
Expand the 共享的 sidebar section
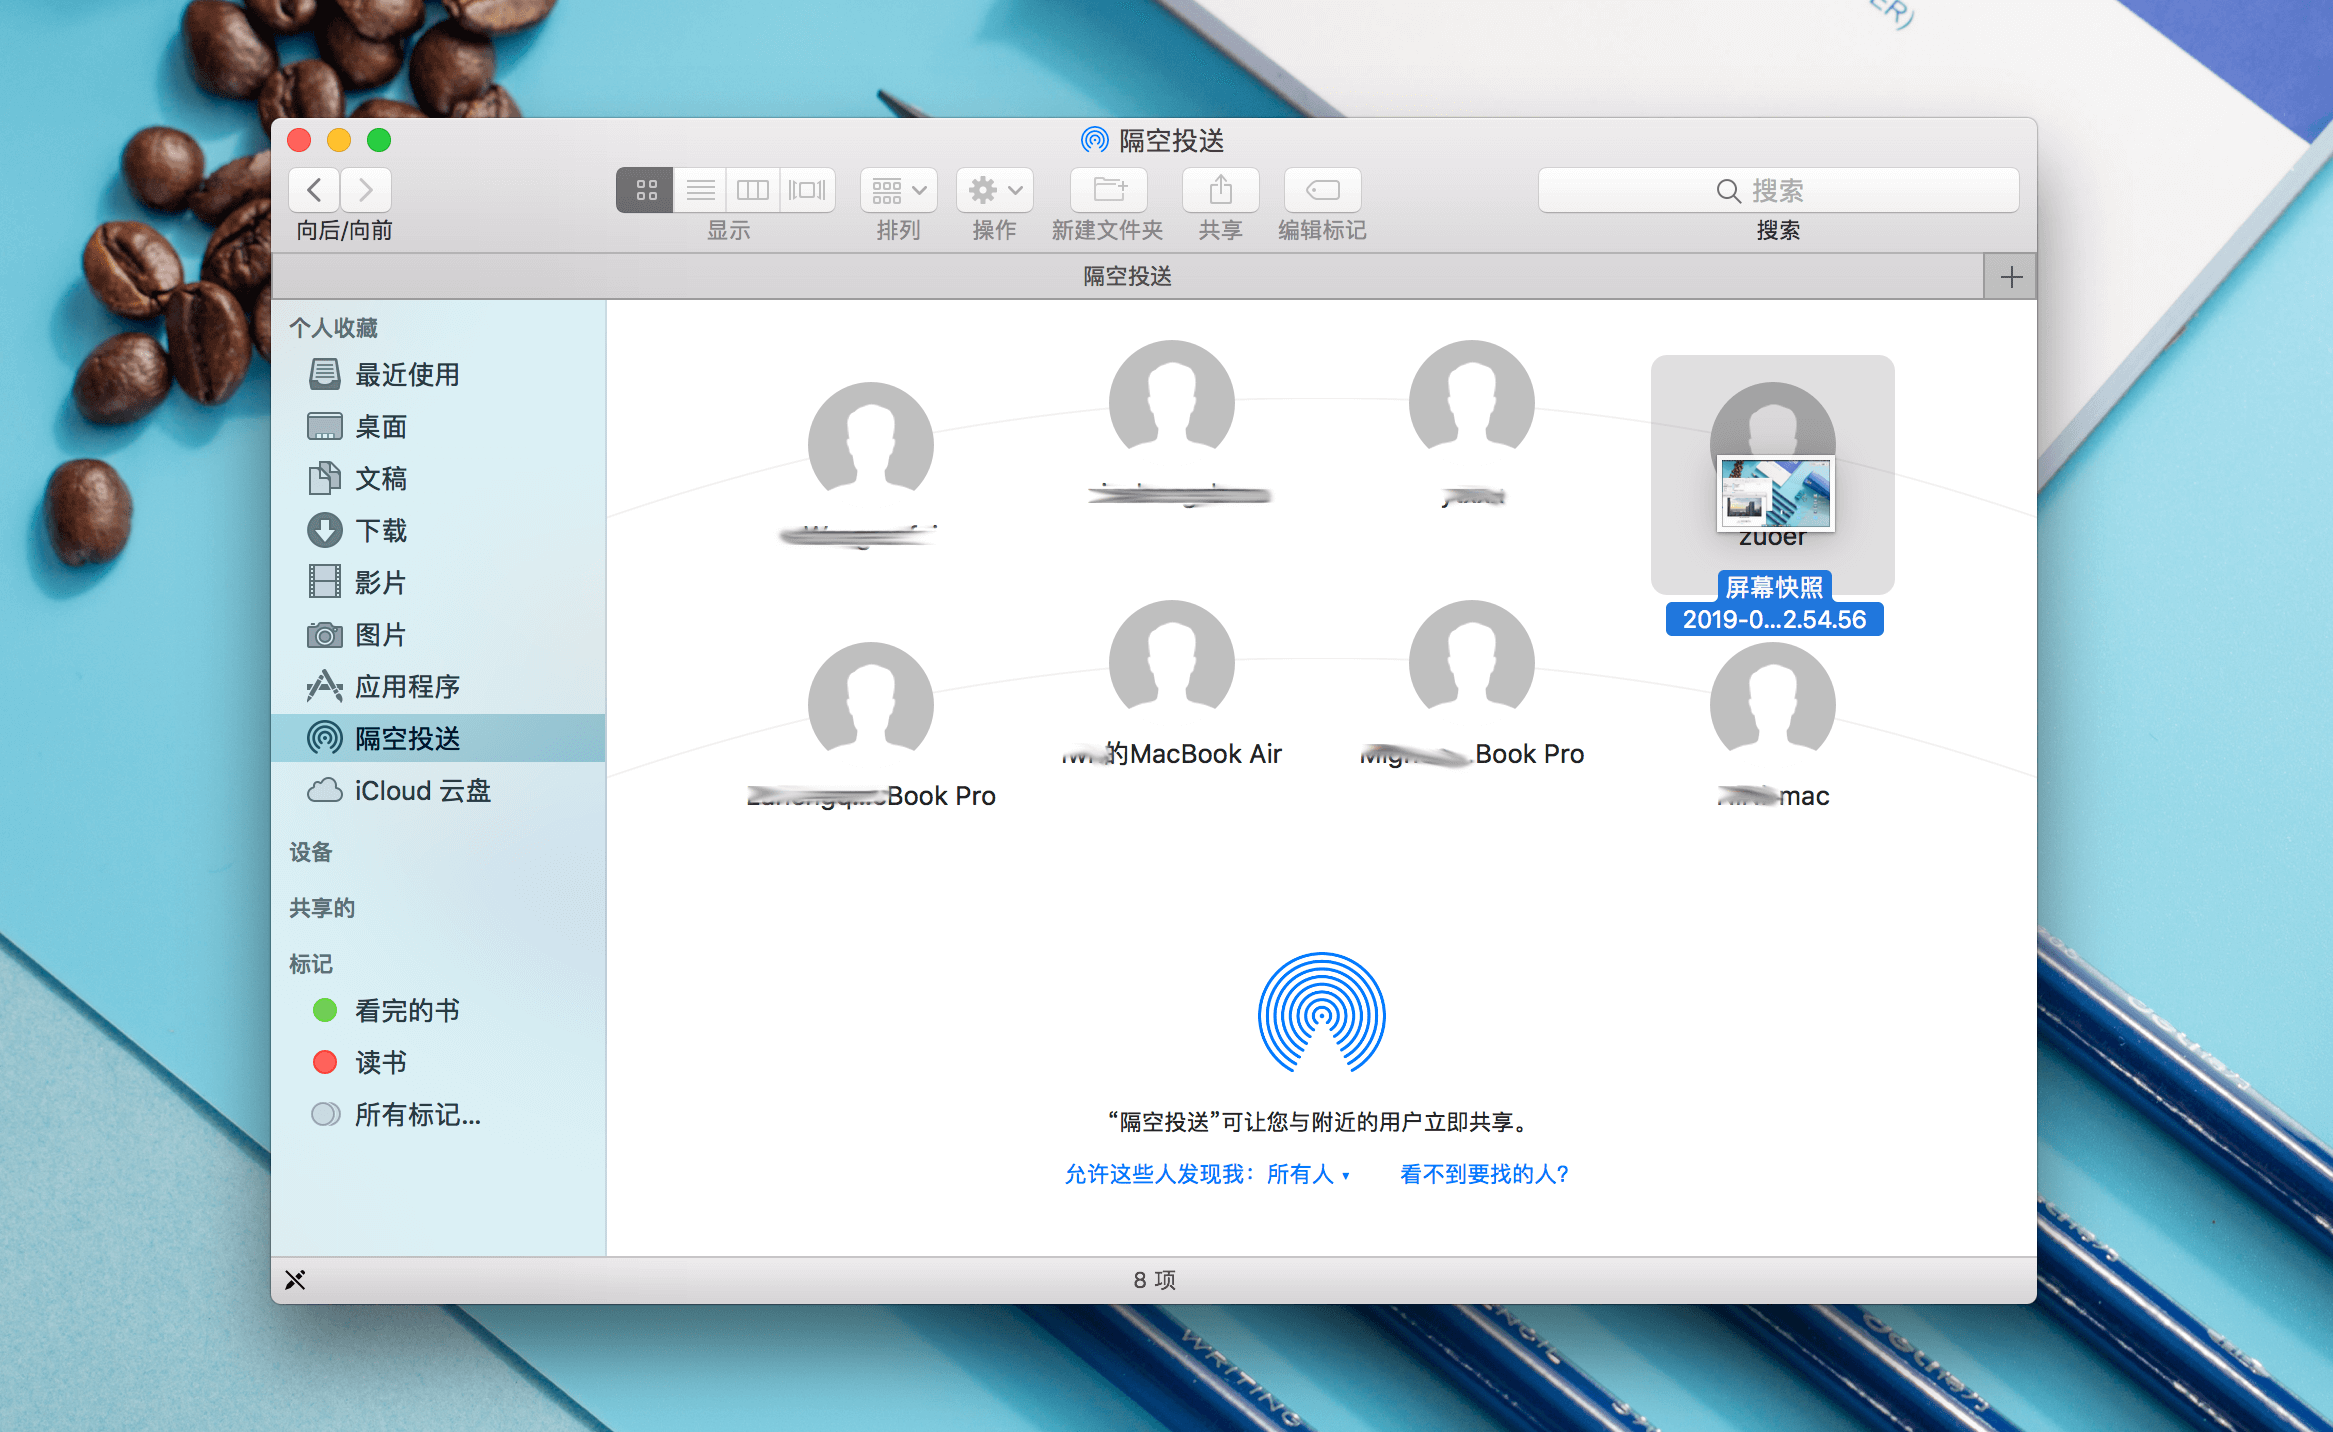tap(322, 908)
